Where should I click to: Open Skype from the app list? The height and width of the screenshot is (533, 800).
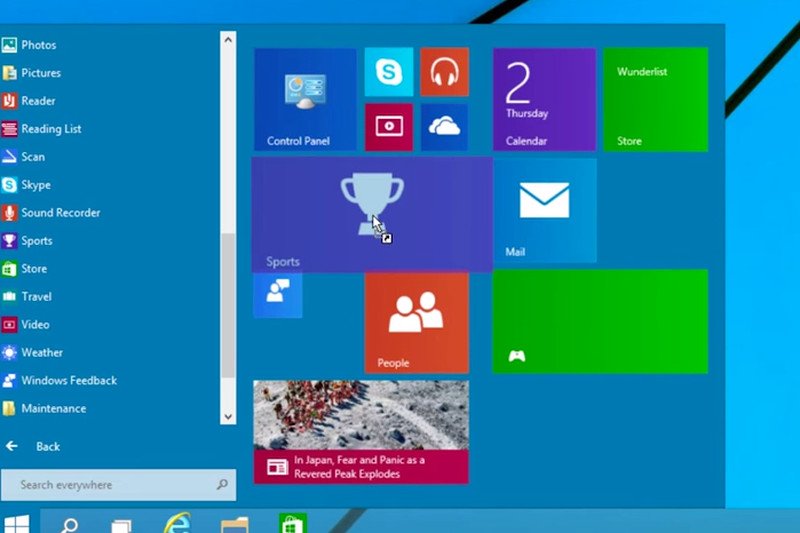(27, 185)
